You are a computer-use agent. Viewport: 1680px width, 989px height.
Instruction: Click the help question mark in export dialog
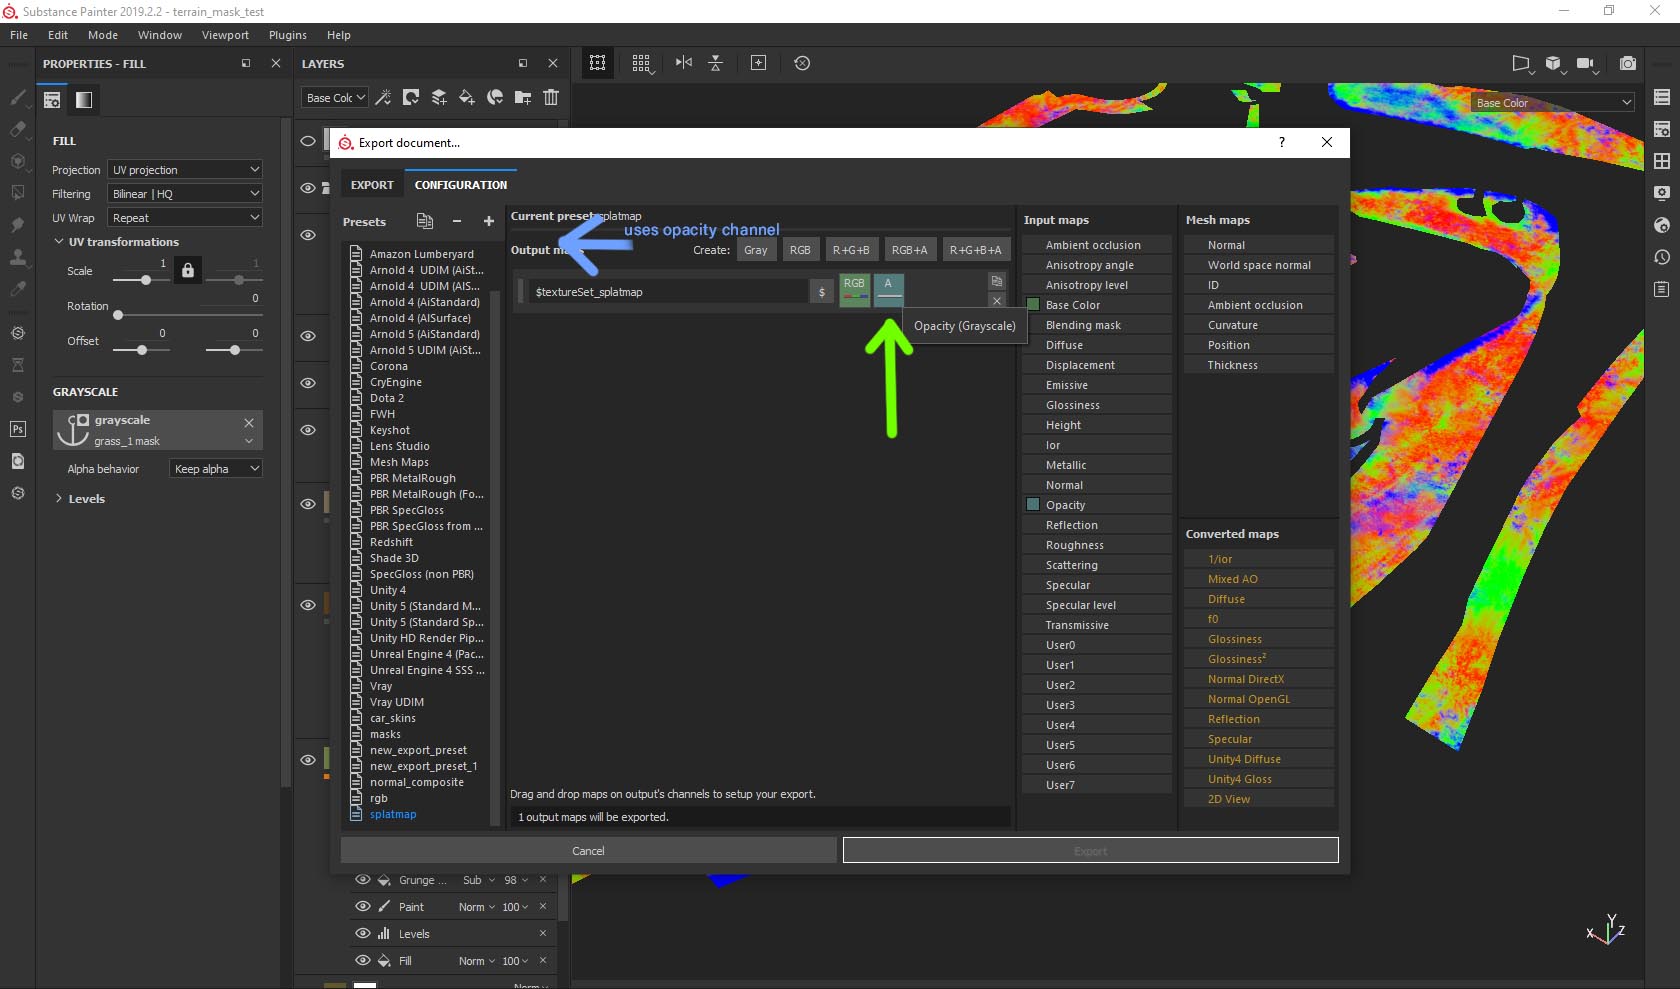click(x=1282, y=142)
